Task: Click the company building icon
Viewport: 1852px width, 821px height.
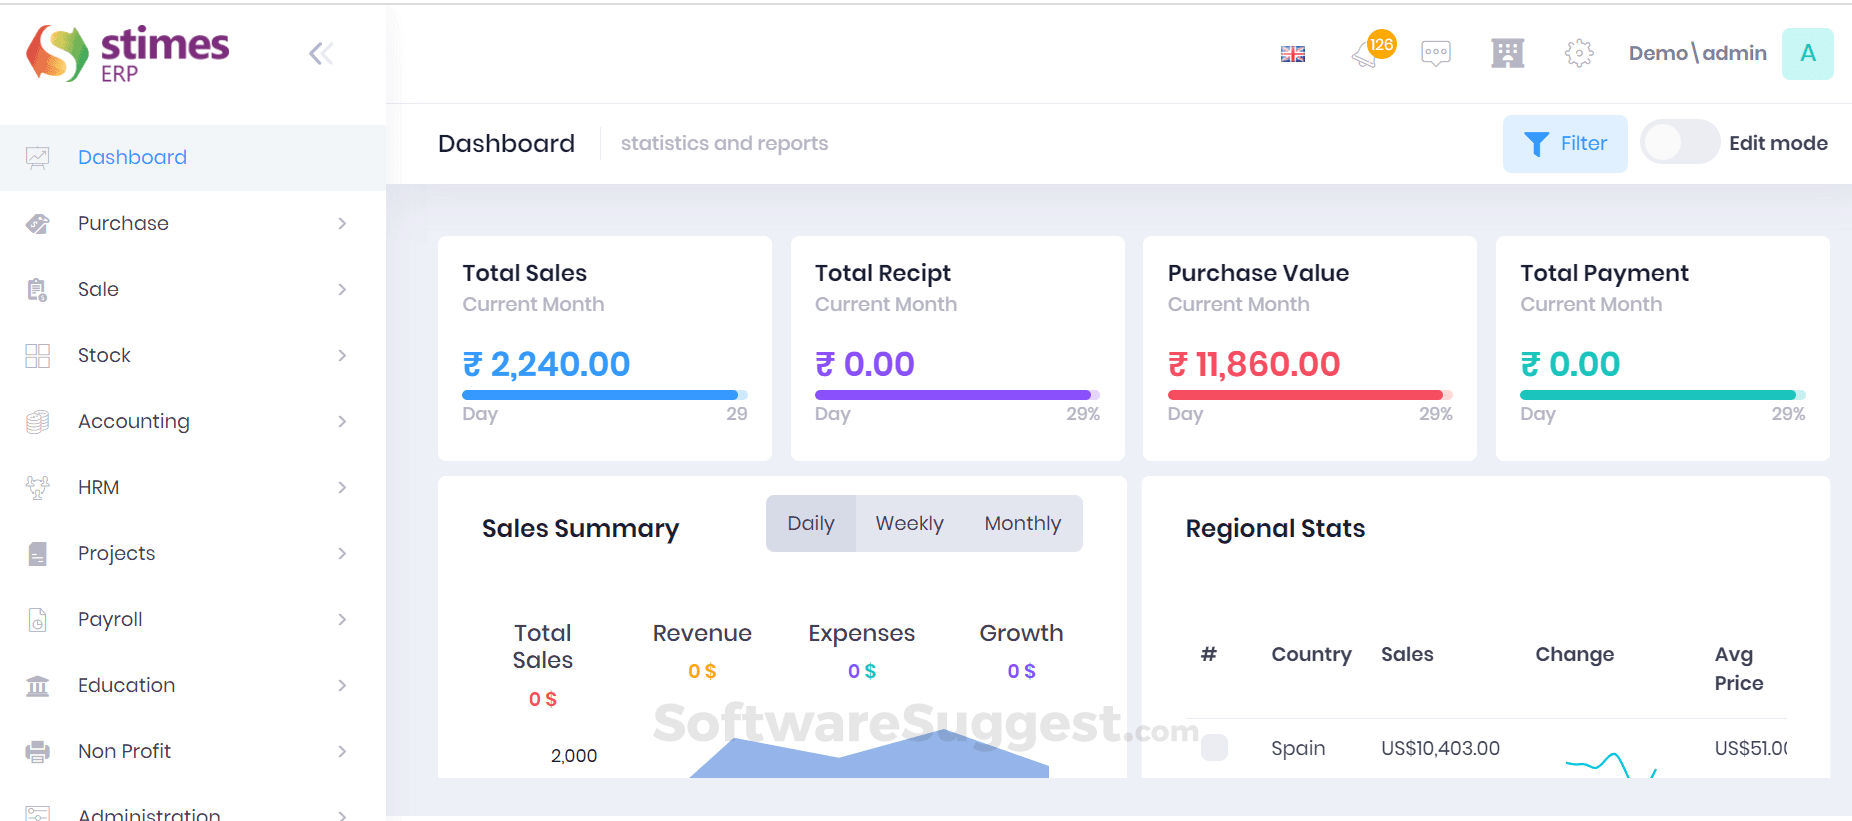Action: [x=1507, y=53]
